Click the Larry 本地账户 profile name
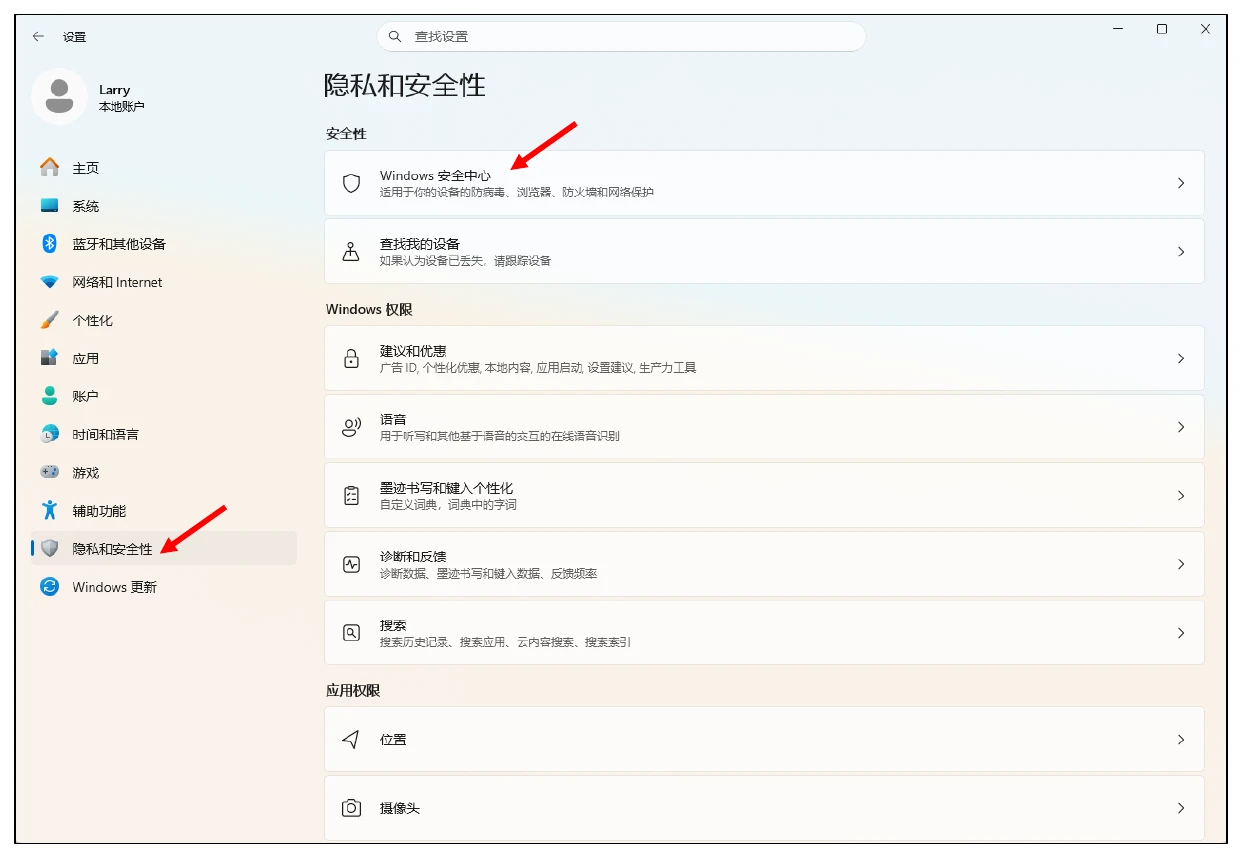 122,97
